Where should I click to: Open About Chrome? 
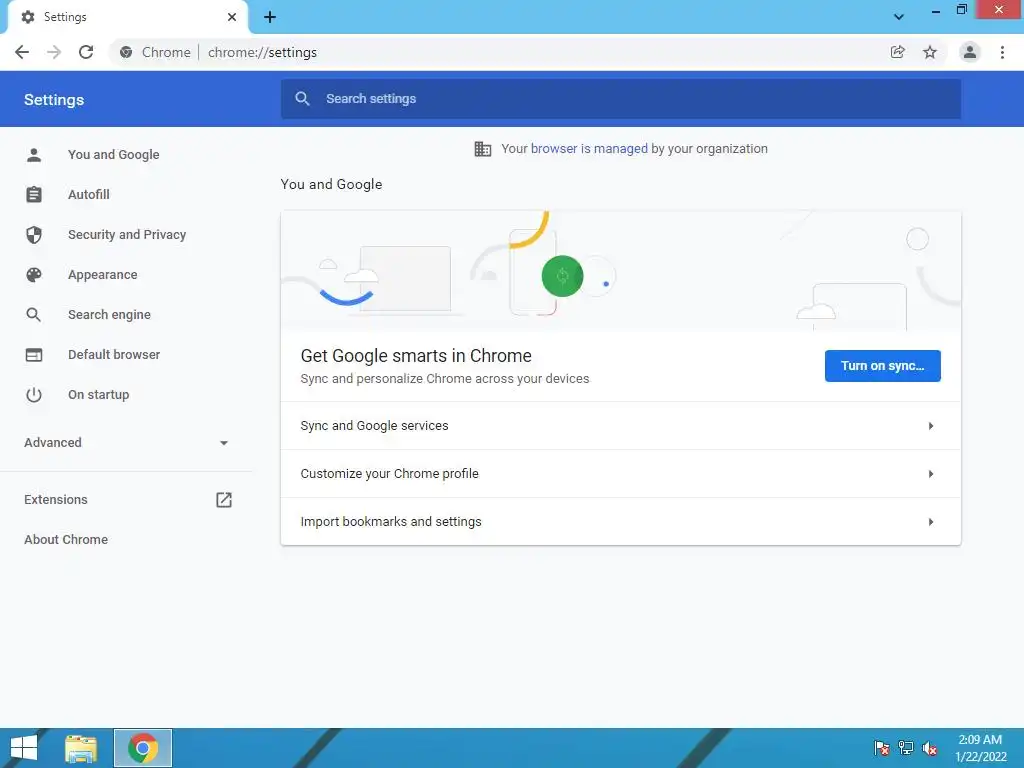[66, 539]
